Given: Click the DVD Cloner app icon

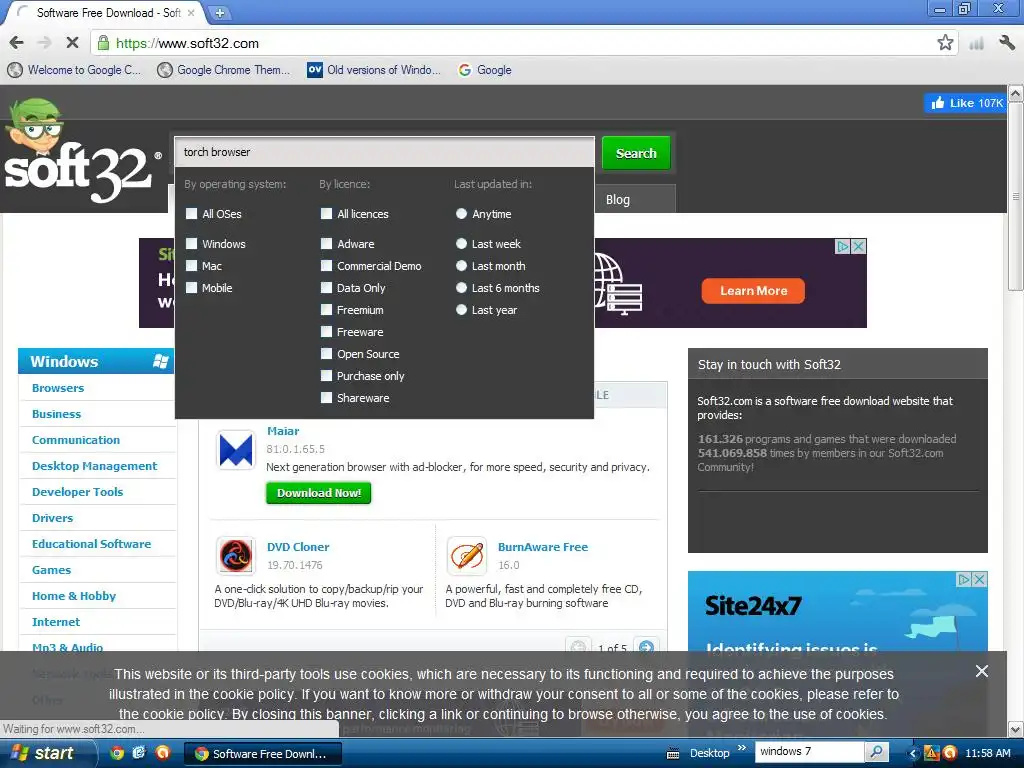Looking at the screenshot, I should (x=235, y=555).
